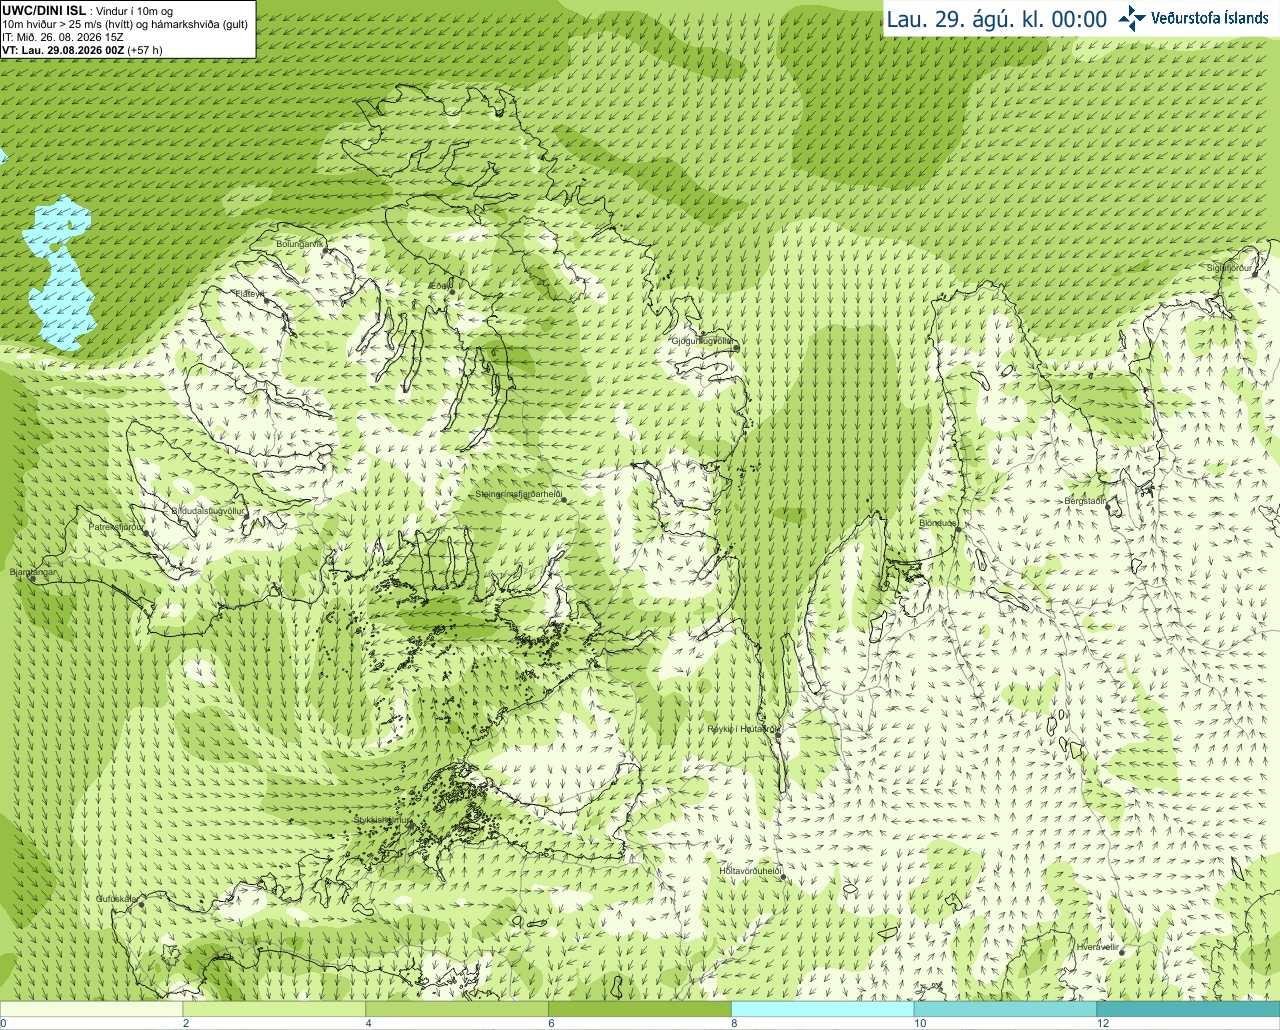Select the Bolungarvík station marker
Screen dimensions: 1280x1030
pos(325,250)
